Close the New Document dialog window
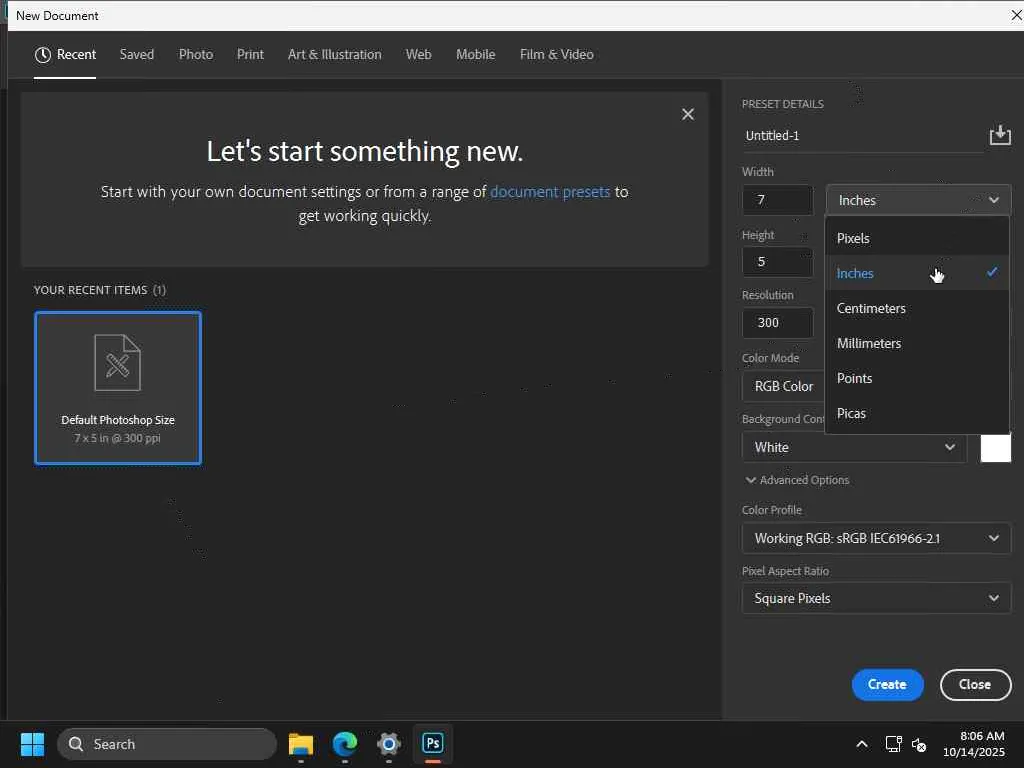The width and height of the screenshot is (1024, 768). pos(1016,15)
